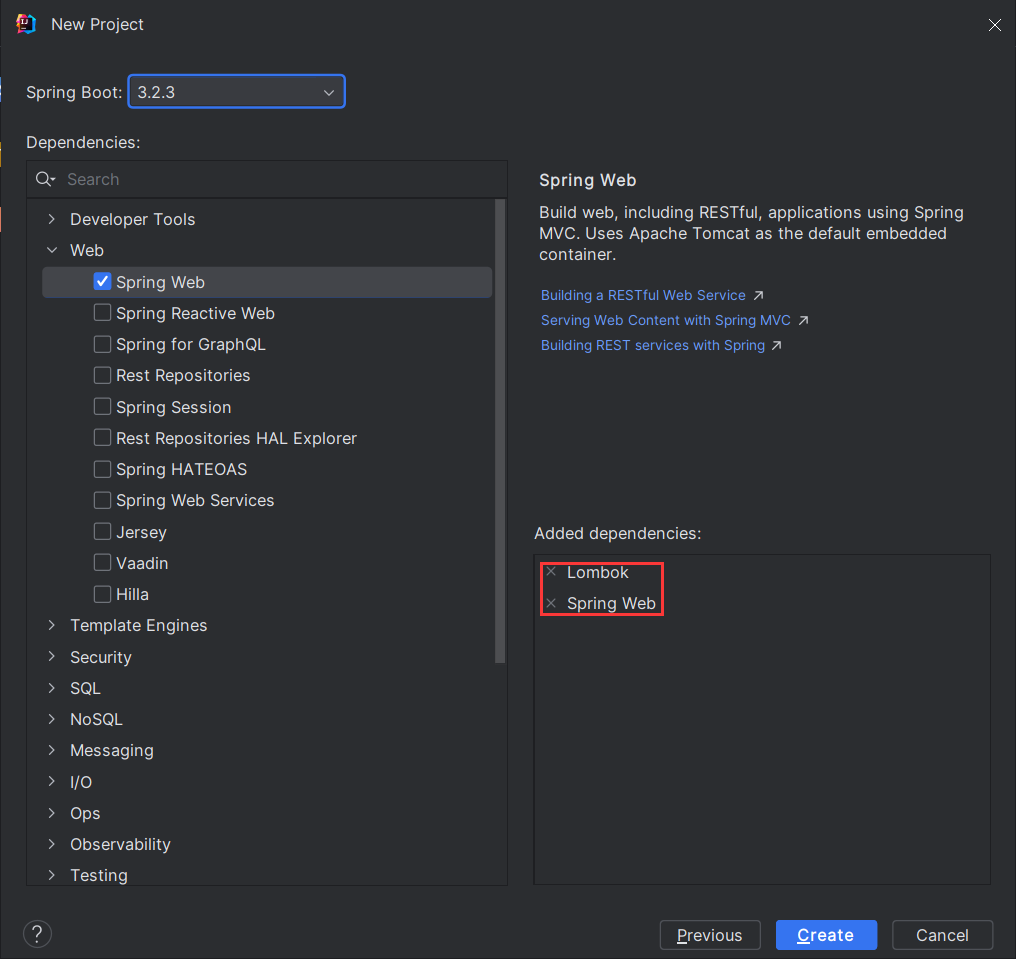Expand the I/O category
1016x959 pixels.
[52, 781]
